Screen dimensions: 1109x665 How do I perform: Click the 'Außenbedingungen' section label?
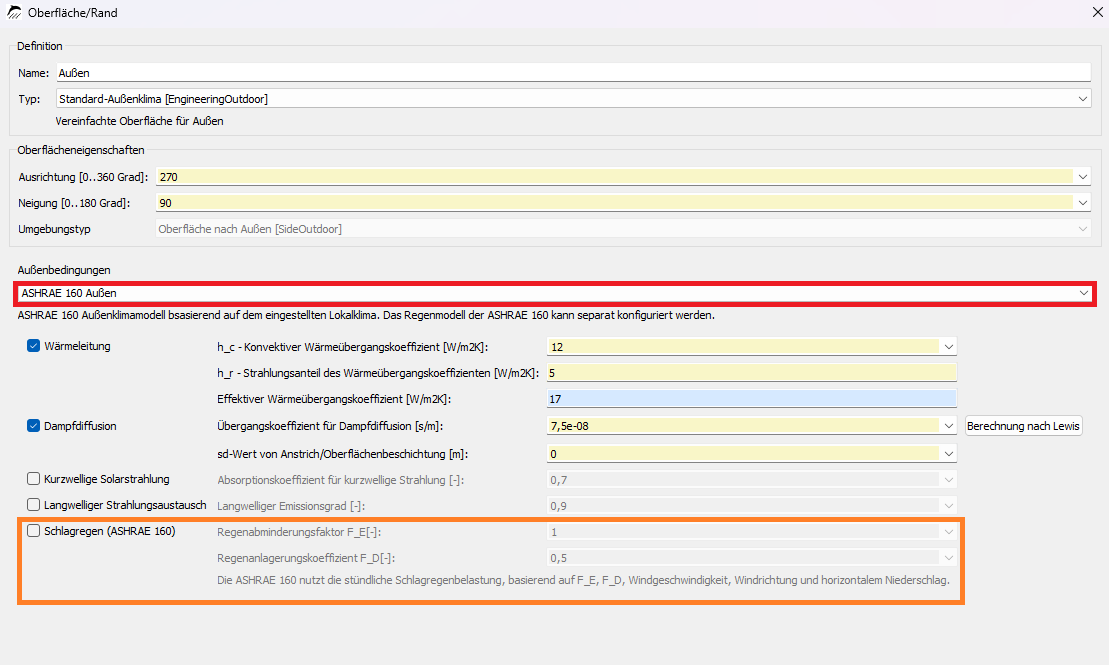64,270
